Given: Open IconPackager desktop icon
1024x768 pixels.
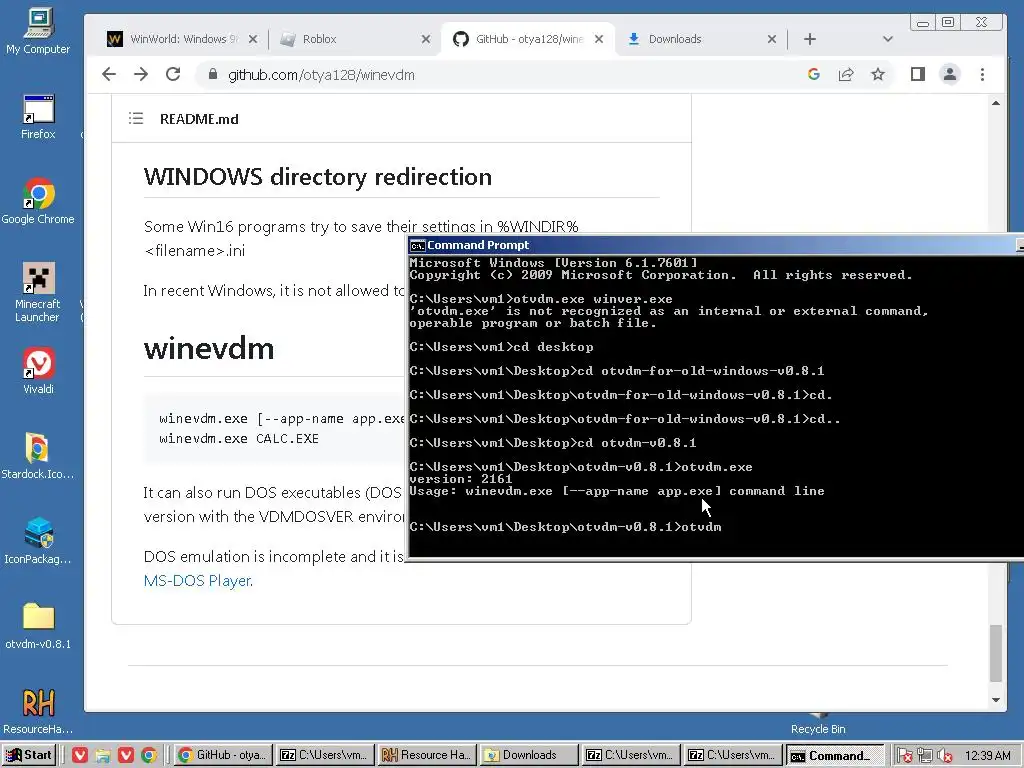Looking at the screenshot, I should point(38,541).
